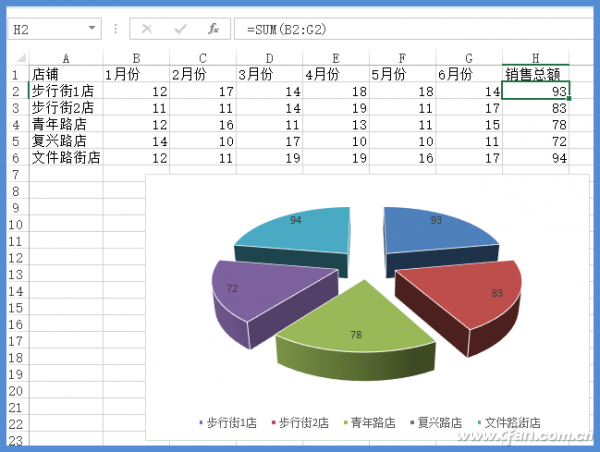Image resolution: width=600 pixels, height=452 pixels.
Task: Select row 6 header
Action: (x=16, y=158)
